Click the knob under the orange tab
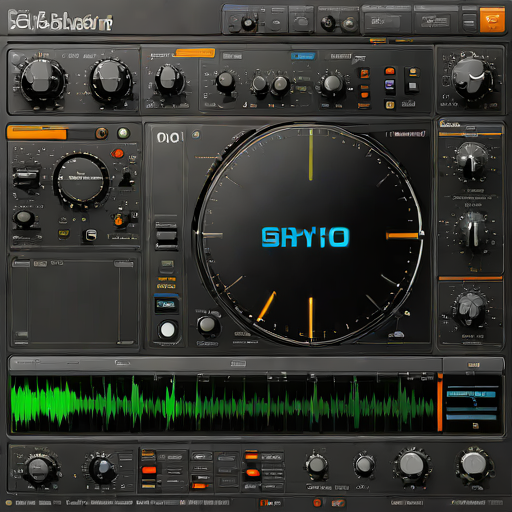This screenshot has width=512, height=512. (169, 80)
